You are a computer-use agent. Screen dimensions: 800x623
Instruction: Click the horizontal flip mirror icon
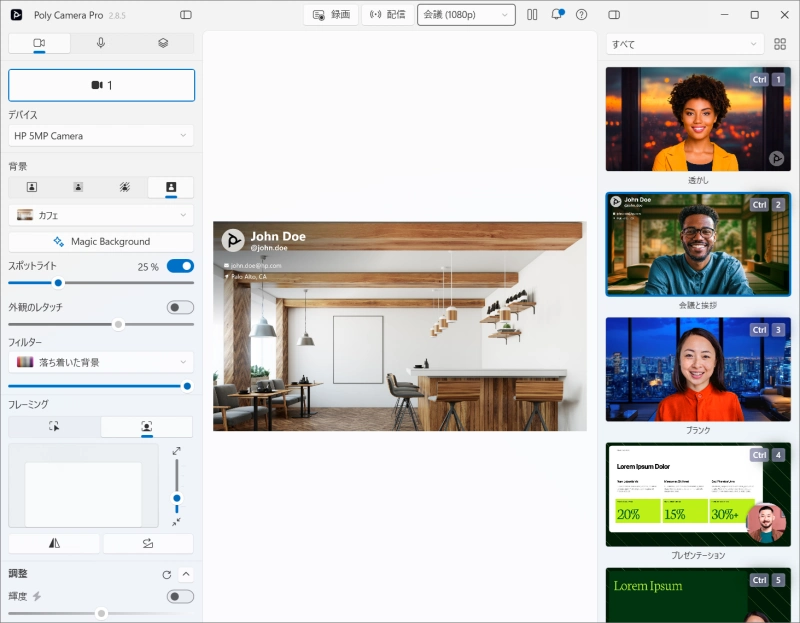54,543
